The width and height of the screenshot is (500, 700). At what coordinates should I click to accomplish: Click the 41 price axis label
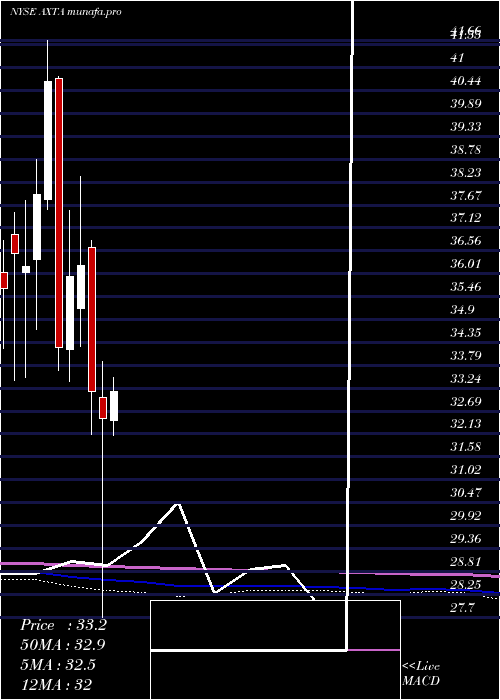click(458, 58)
